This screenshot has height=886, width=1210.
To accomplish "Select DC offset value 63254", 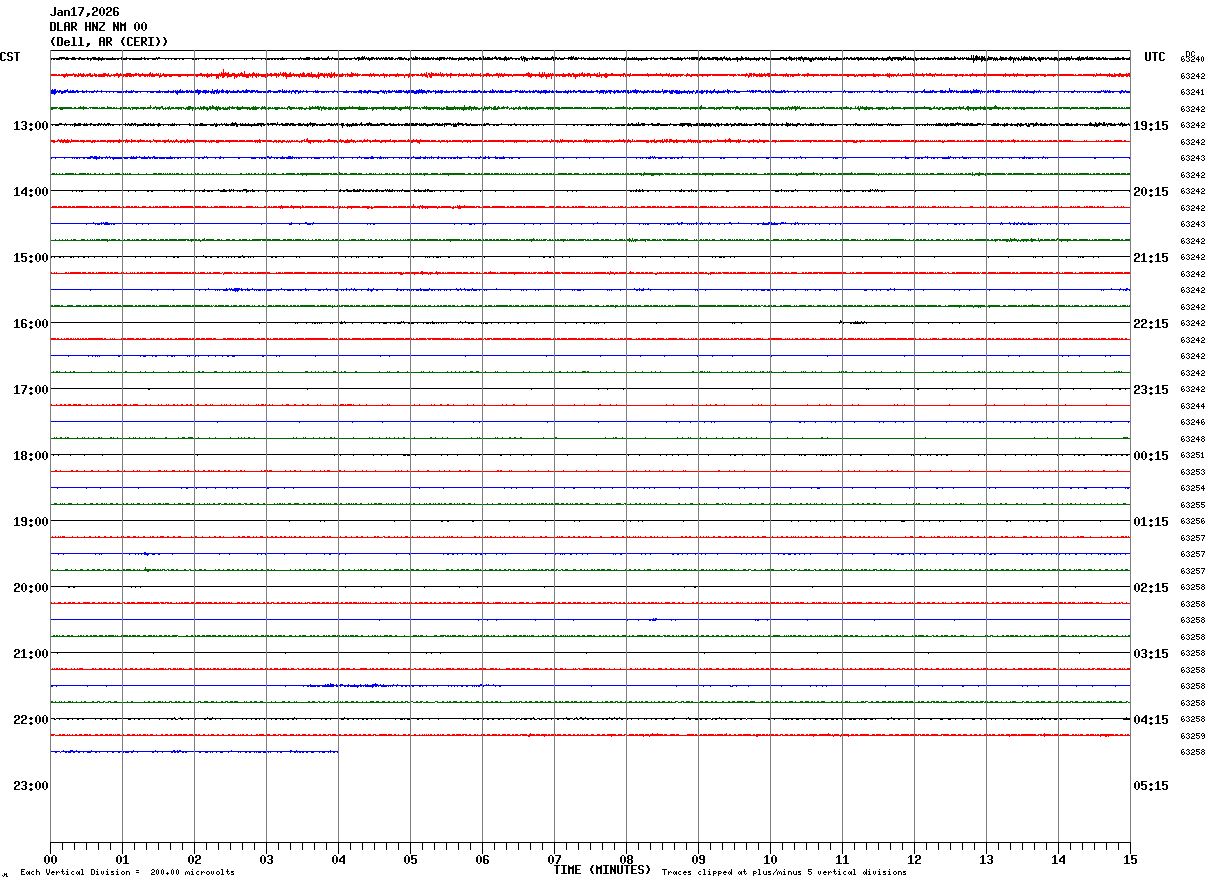I will coord(1192,489).
